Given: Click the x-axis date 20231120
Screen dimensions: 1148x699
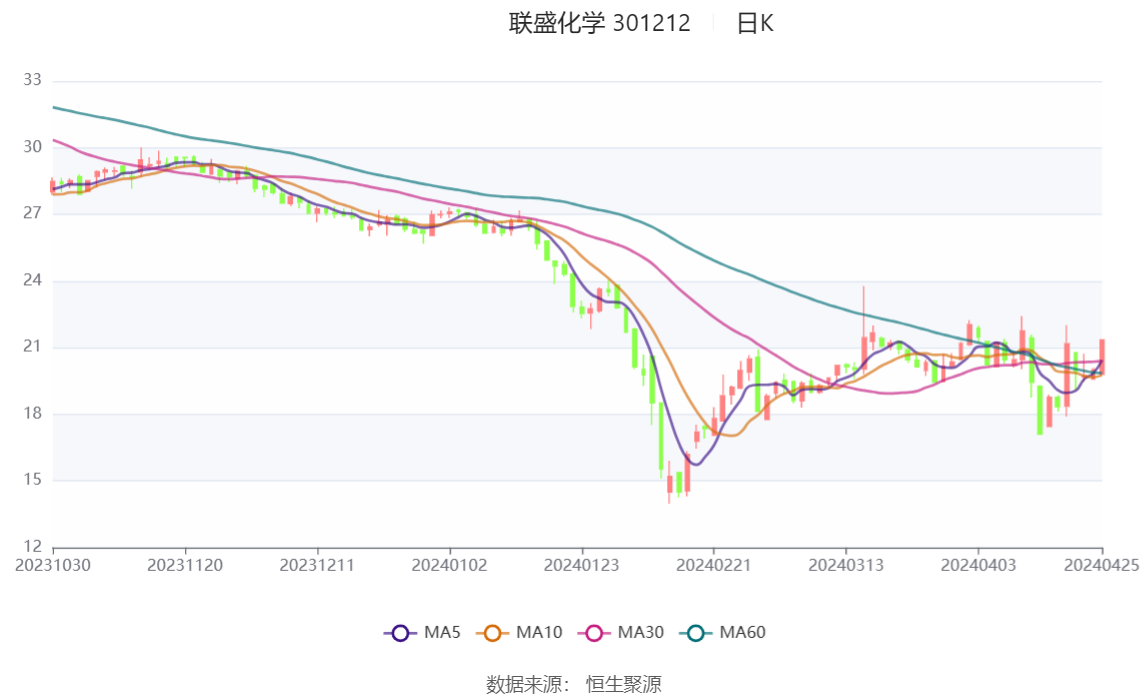Looking at the screenshot, I should click(x=185, y=566).
